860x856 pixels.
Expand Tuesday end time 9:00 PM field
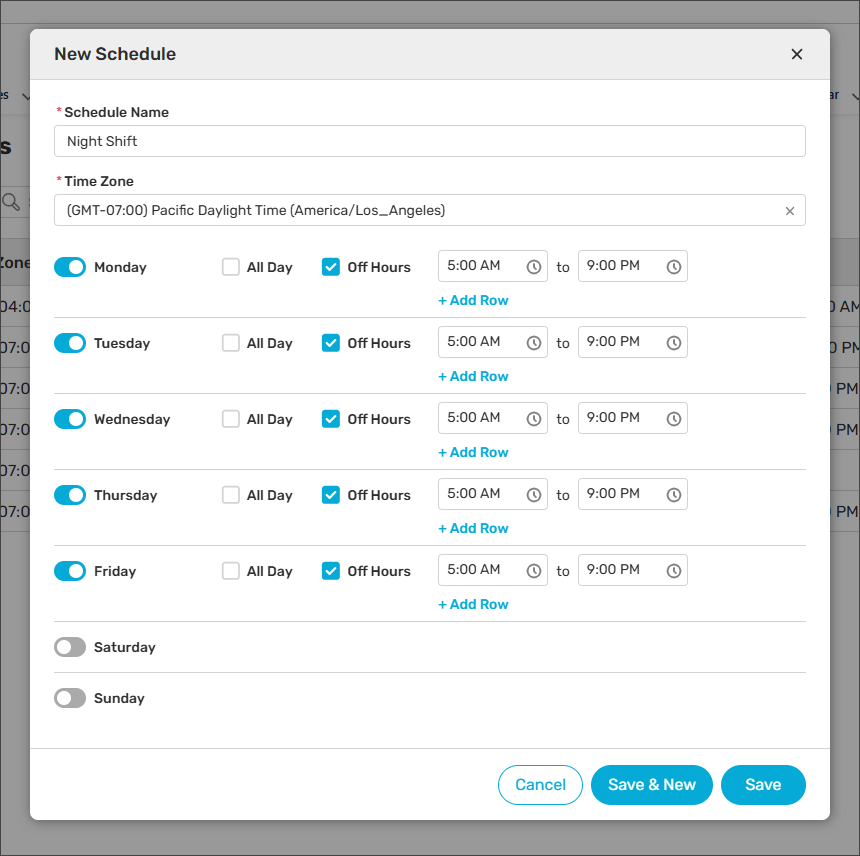620,342
